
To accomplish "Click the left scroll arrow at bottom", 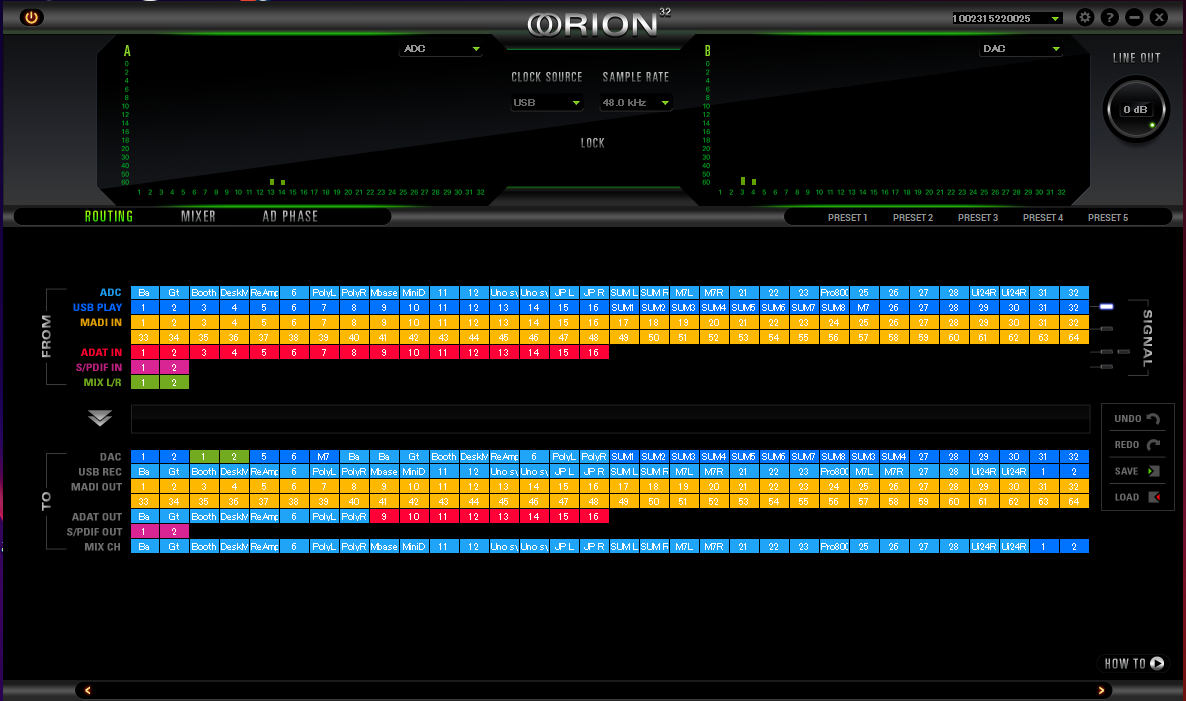I will [x=88, y=690].
